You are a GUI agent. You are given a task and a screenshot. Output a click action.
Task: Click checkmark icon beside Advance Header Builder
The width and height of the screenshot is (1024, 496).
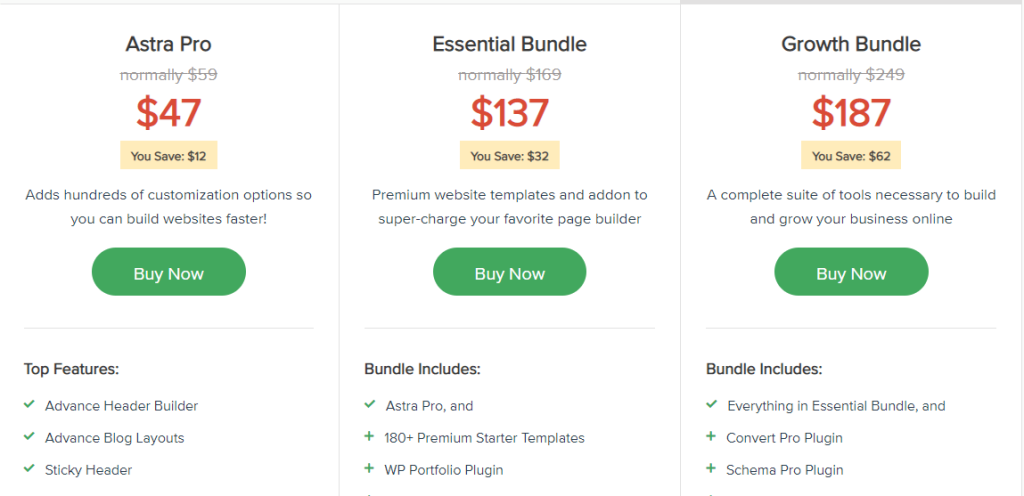pyautogui.click(x=29, y=405)
